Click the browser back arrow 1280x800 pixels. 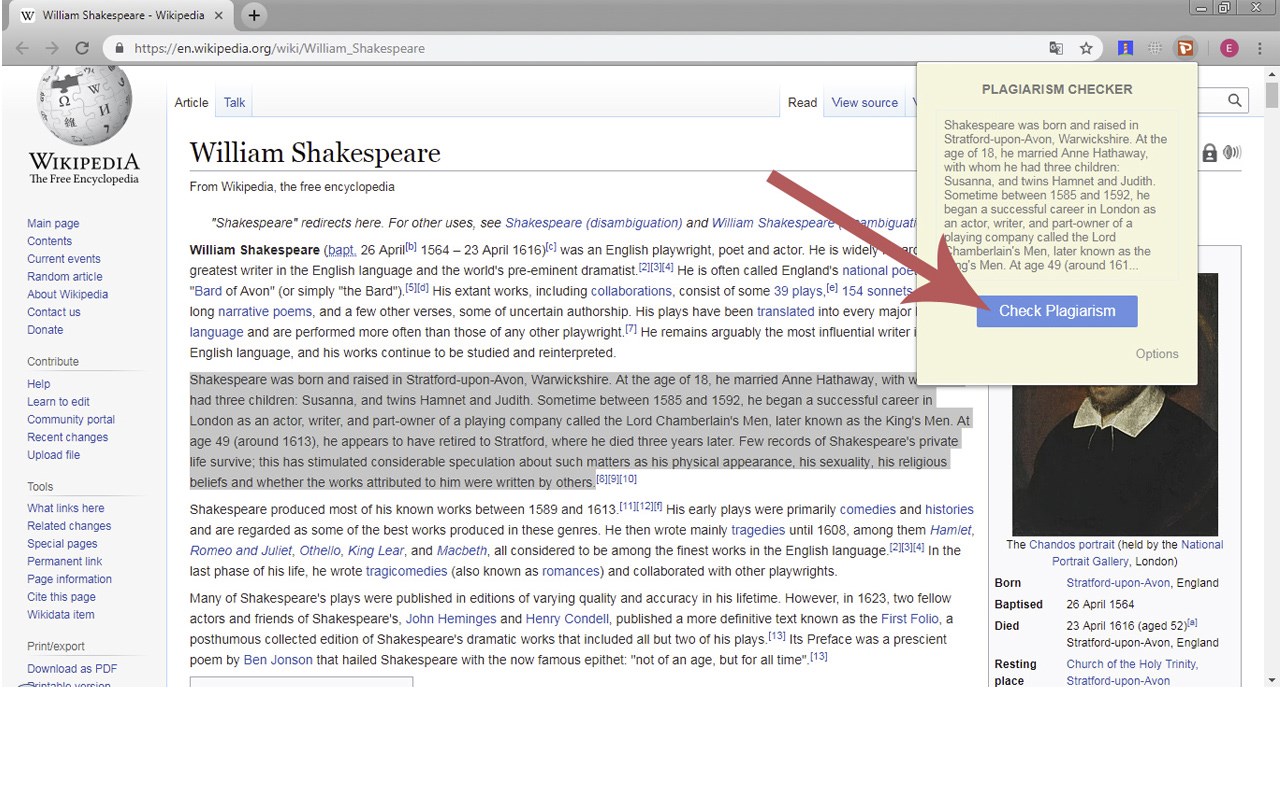coord(22,48)
